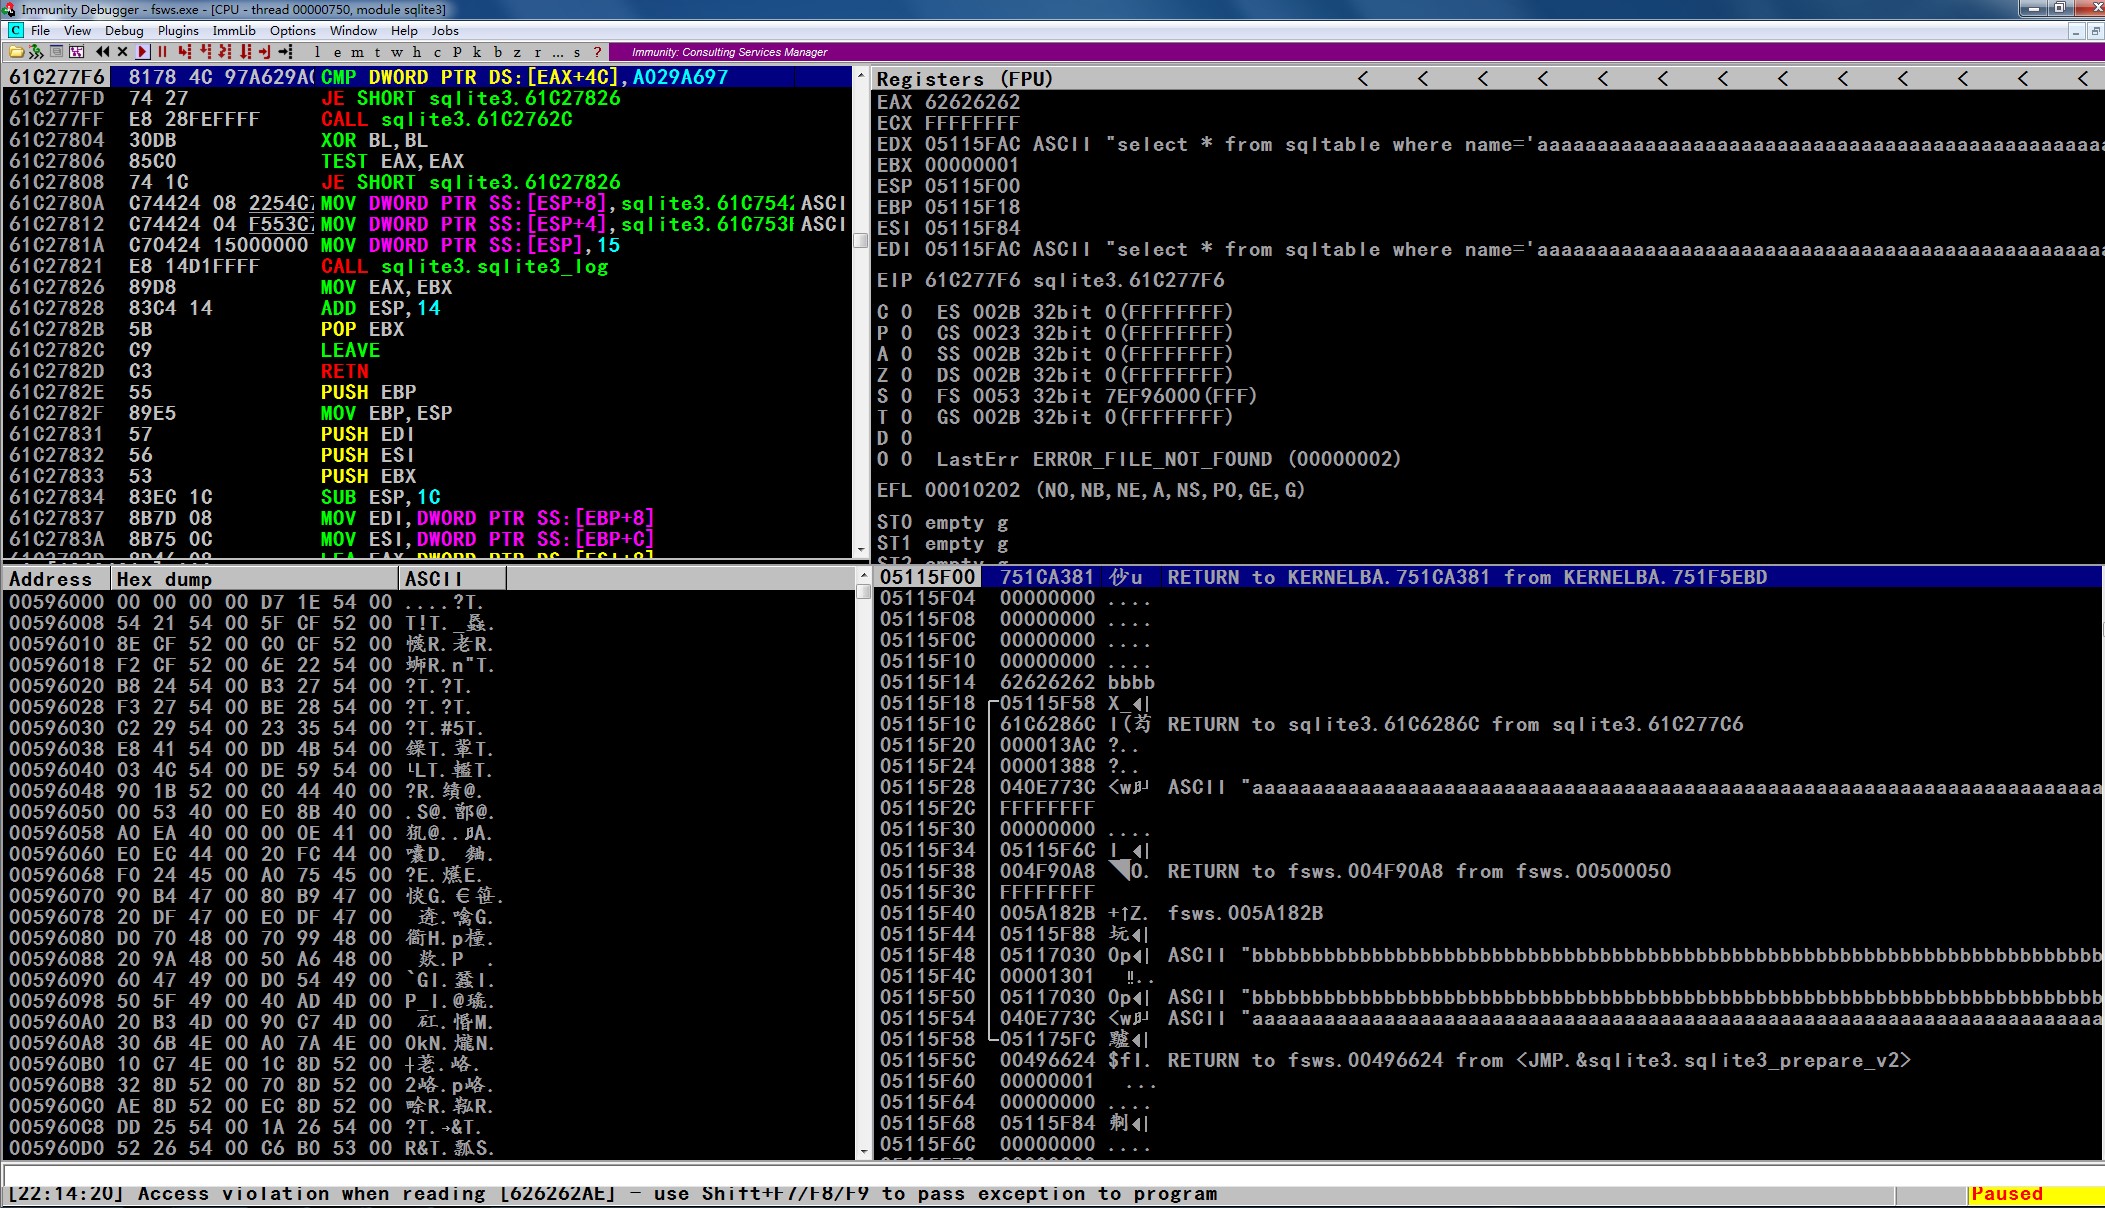Click the Address column header in dump
This screenshot has height=1208, width=2105.
coord(55,578)
